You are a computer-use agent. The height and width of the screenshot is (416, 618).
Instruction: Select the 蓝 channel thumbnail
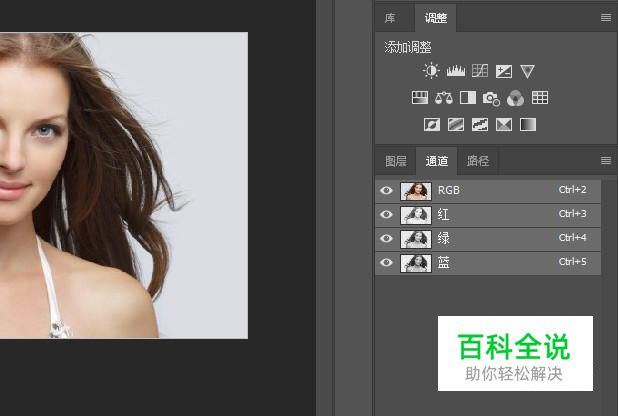[x=416, y=263]
